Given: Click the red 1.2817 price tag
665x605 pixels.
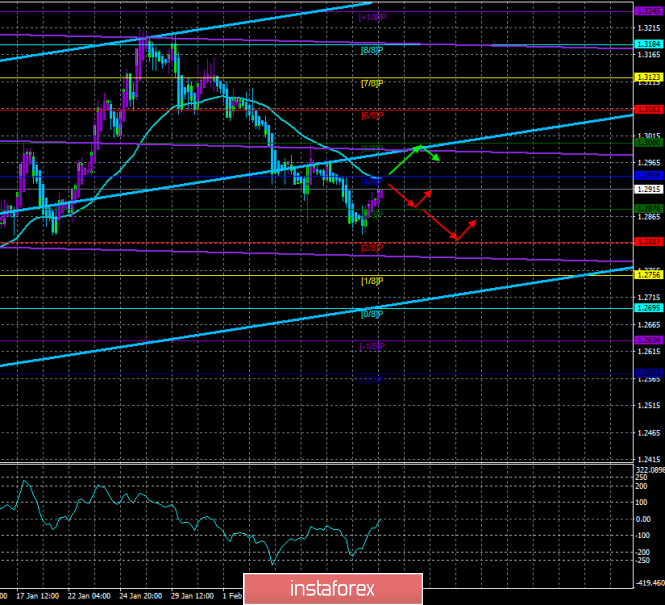Looking at the screenshot, I should (x=648, y=242).
